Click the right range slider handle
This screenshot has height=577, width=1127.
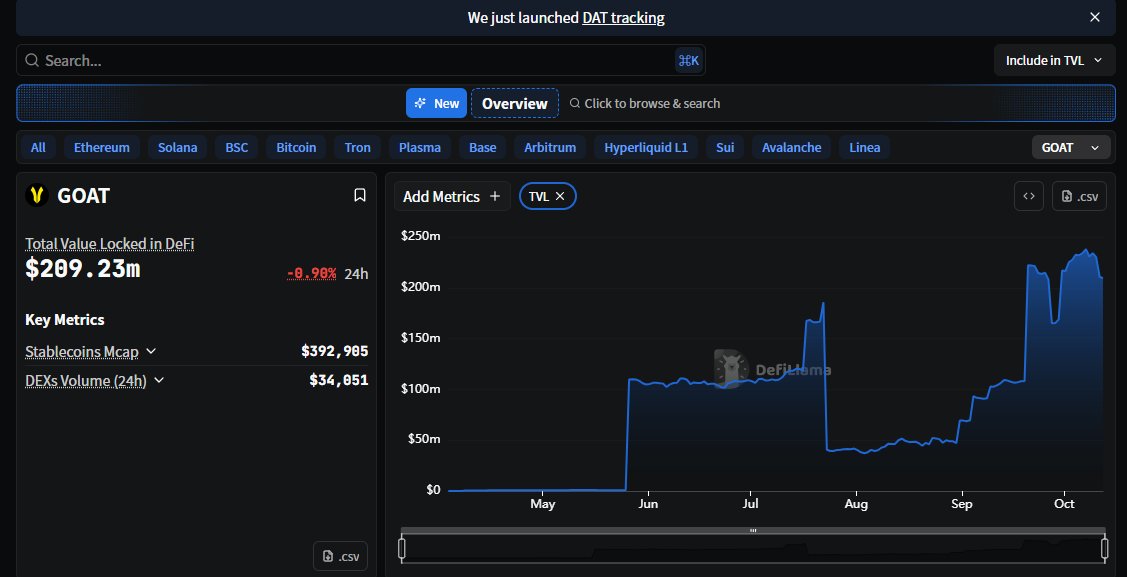coord(1104,549)
